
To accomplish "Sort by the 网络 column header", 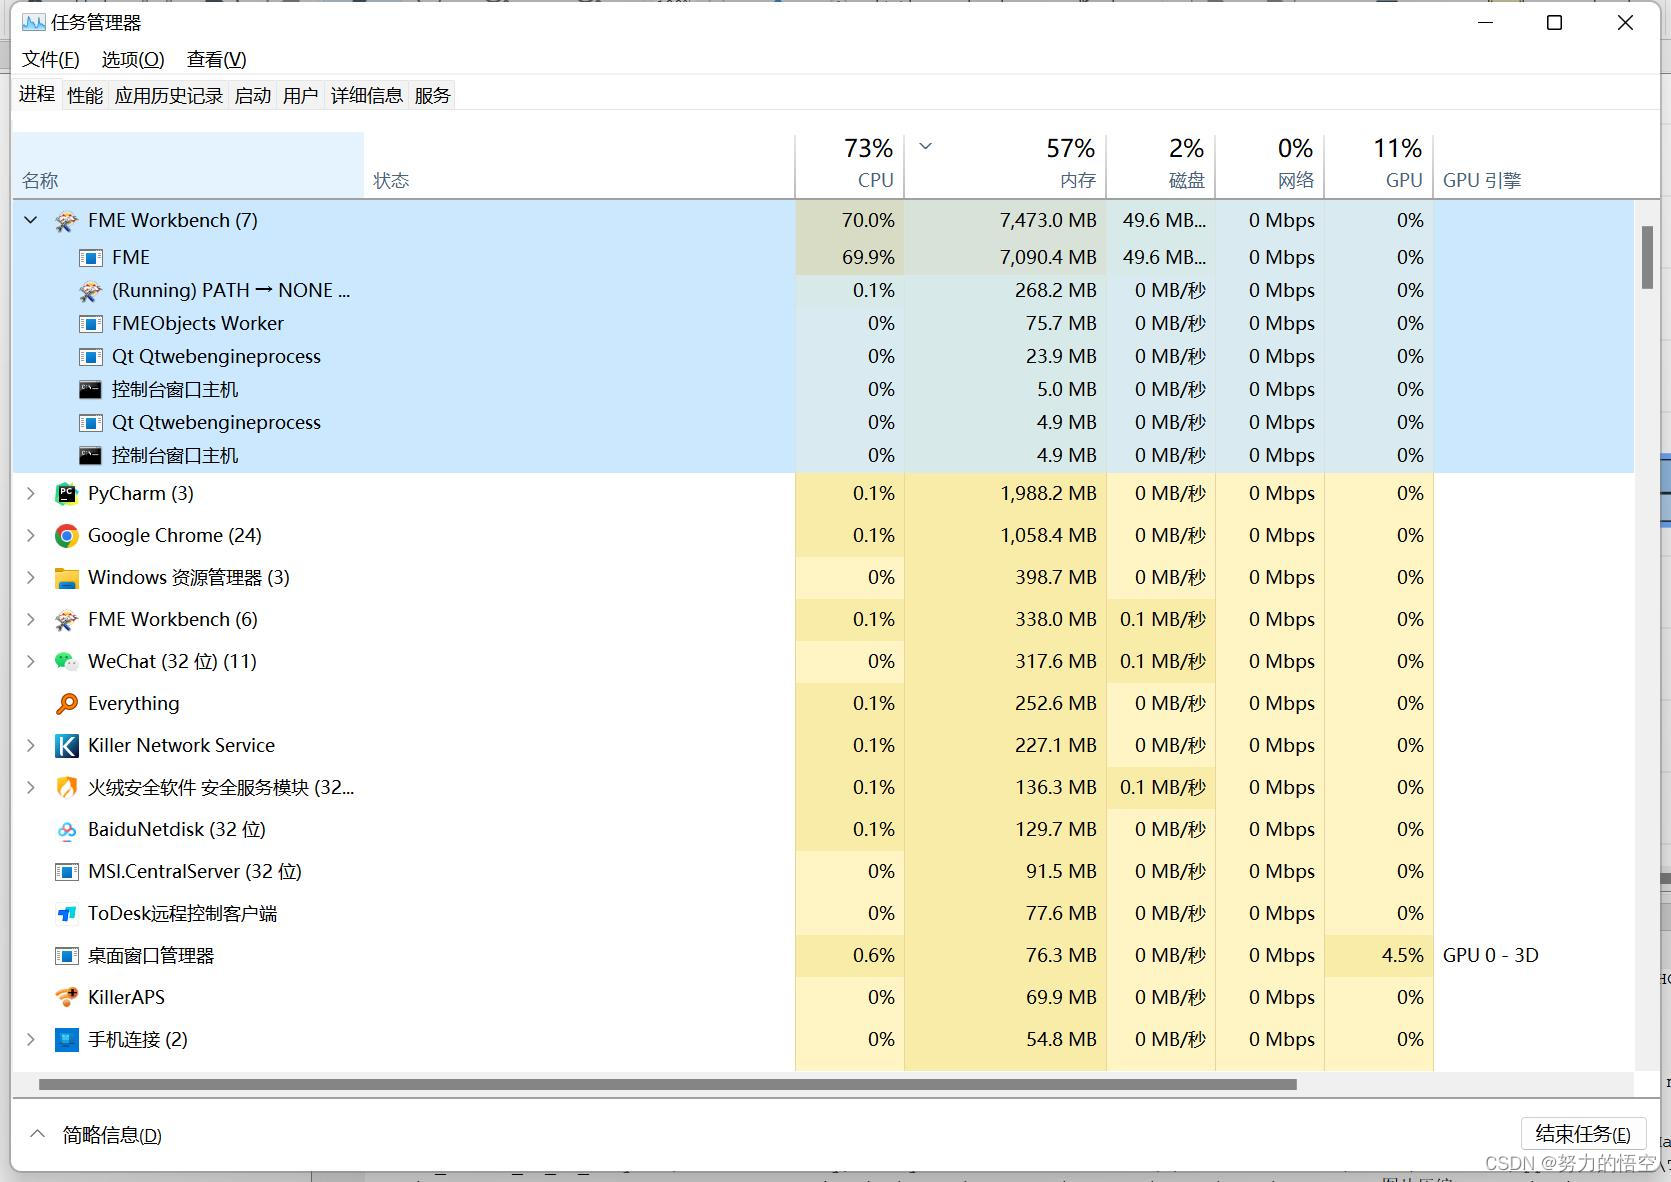I will coord(1270,165).
